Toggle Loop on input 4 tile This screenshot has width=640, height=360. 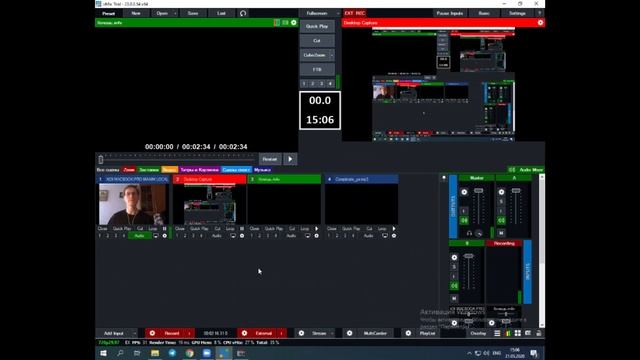(x=382, y=229)
